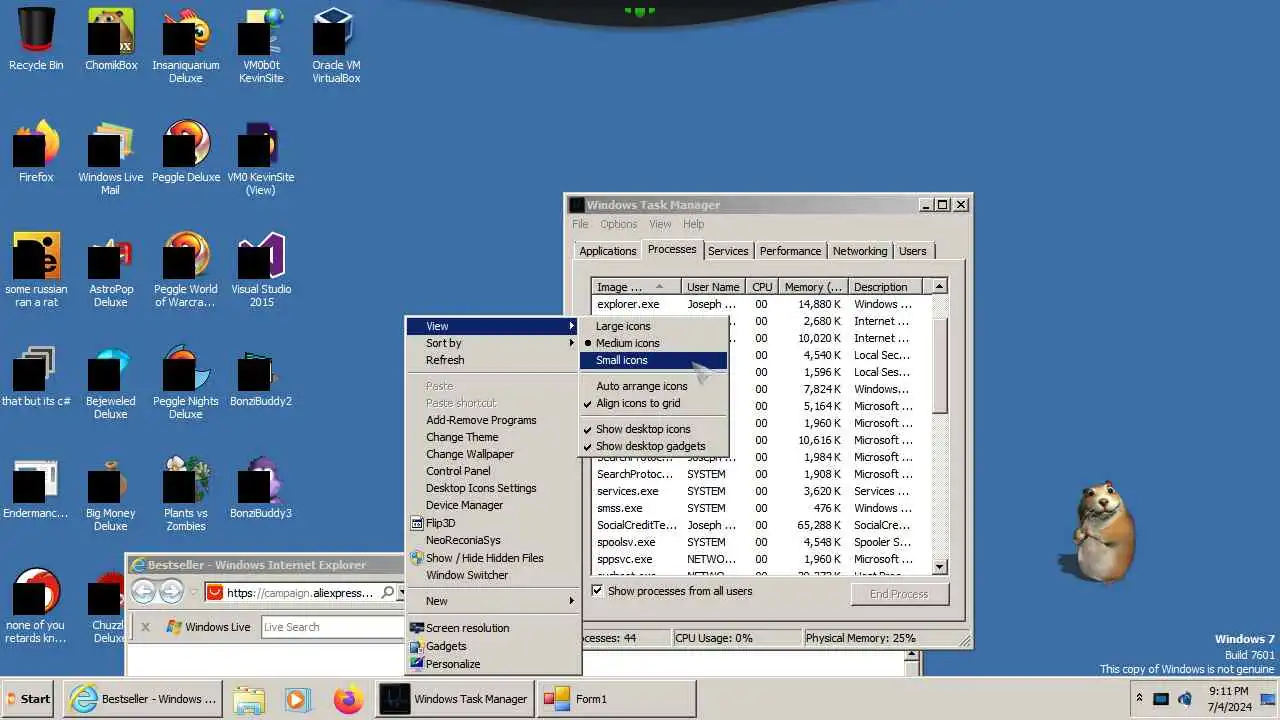Viewport: 1280px width, 720px height.
Task: Select the ChomikBox desktop icon
Action: pos(111,40)
